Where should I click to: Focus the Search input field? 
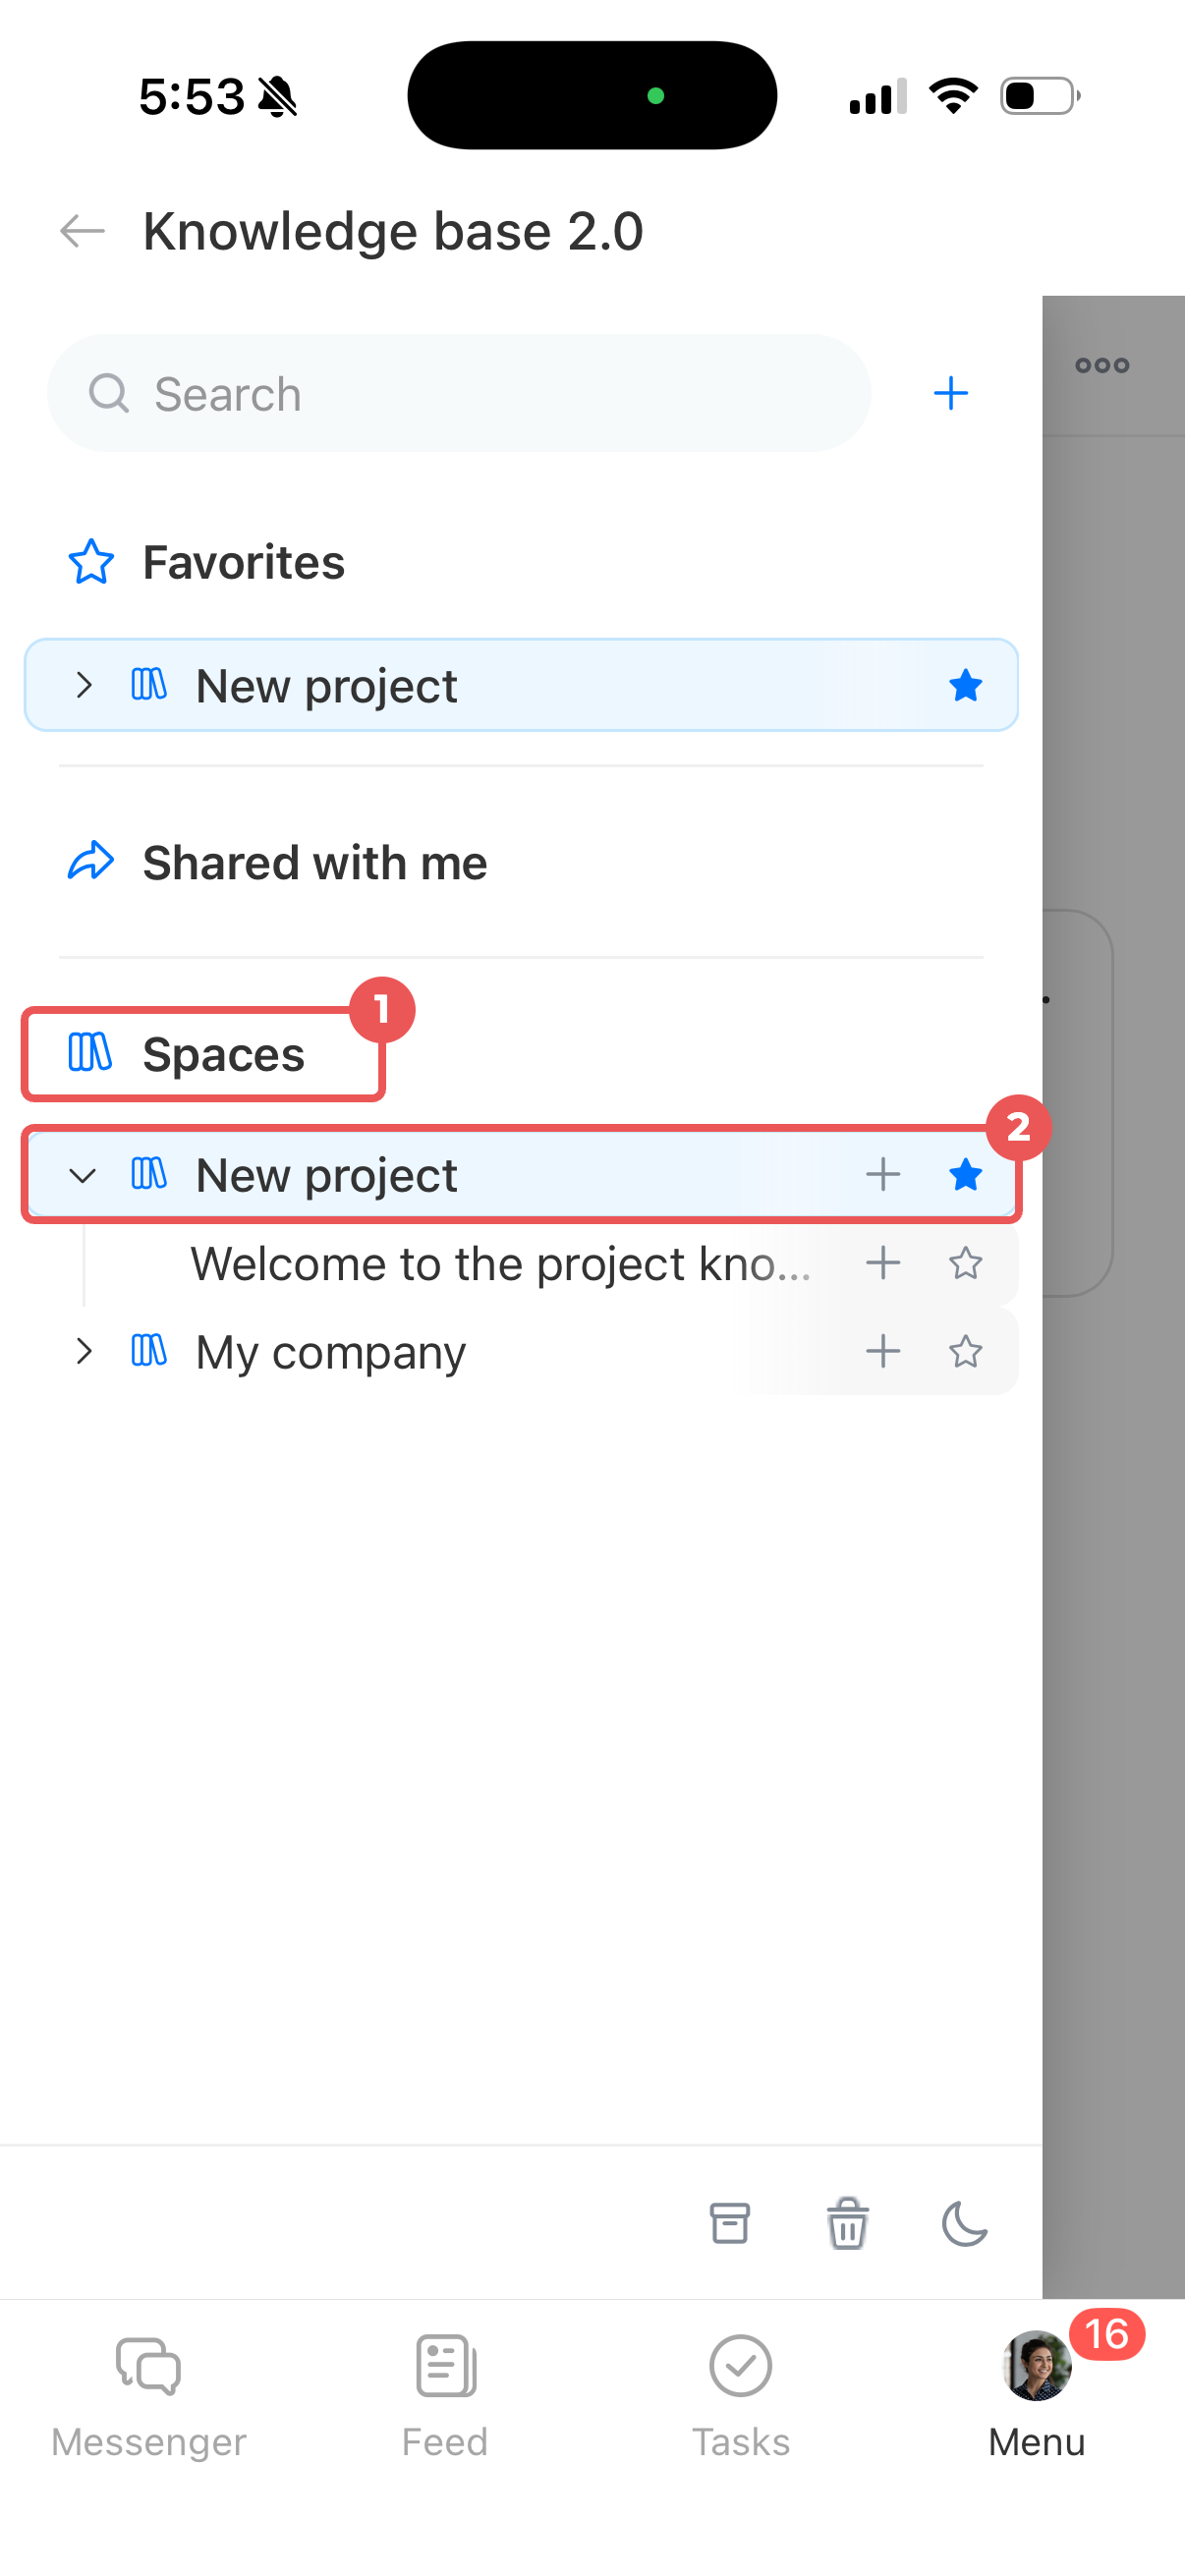pyautogui.click(x=458, y=393)
